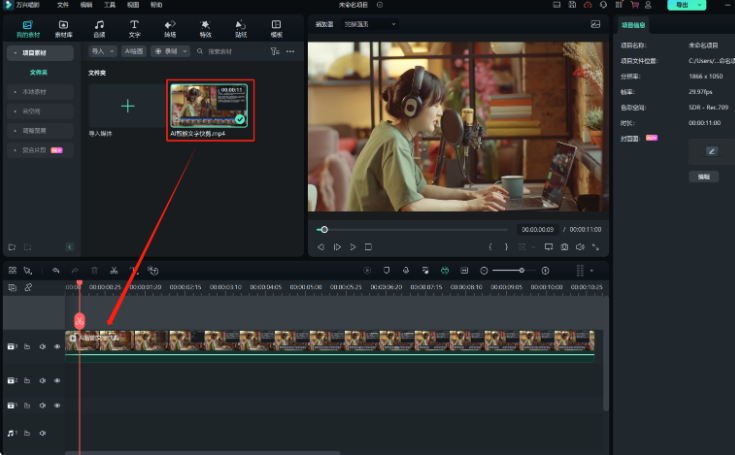Screen dimensions: 735x455
Task: Open the 音频 (Audio) panel tab
Action: [99, 27]
